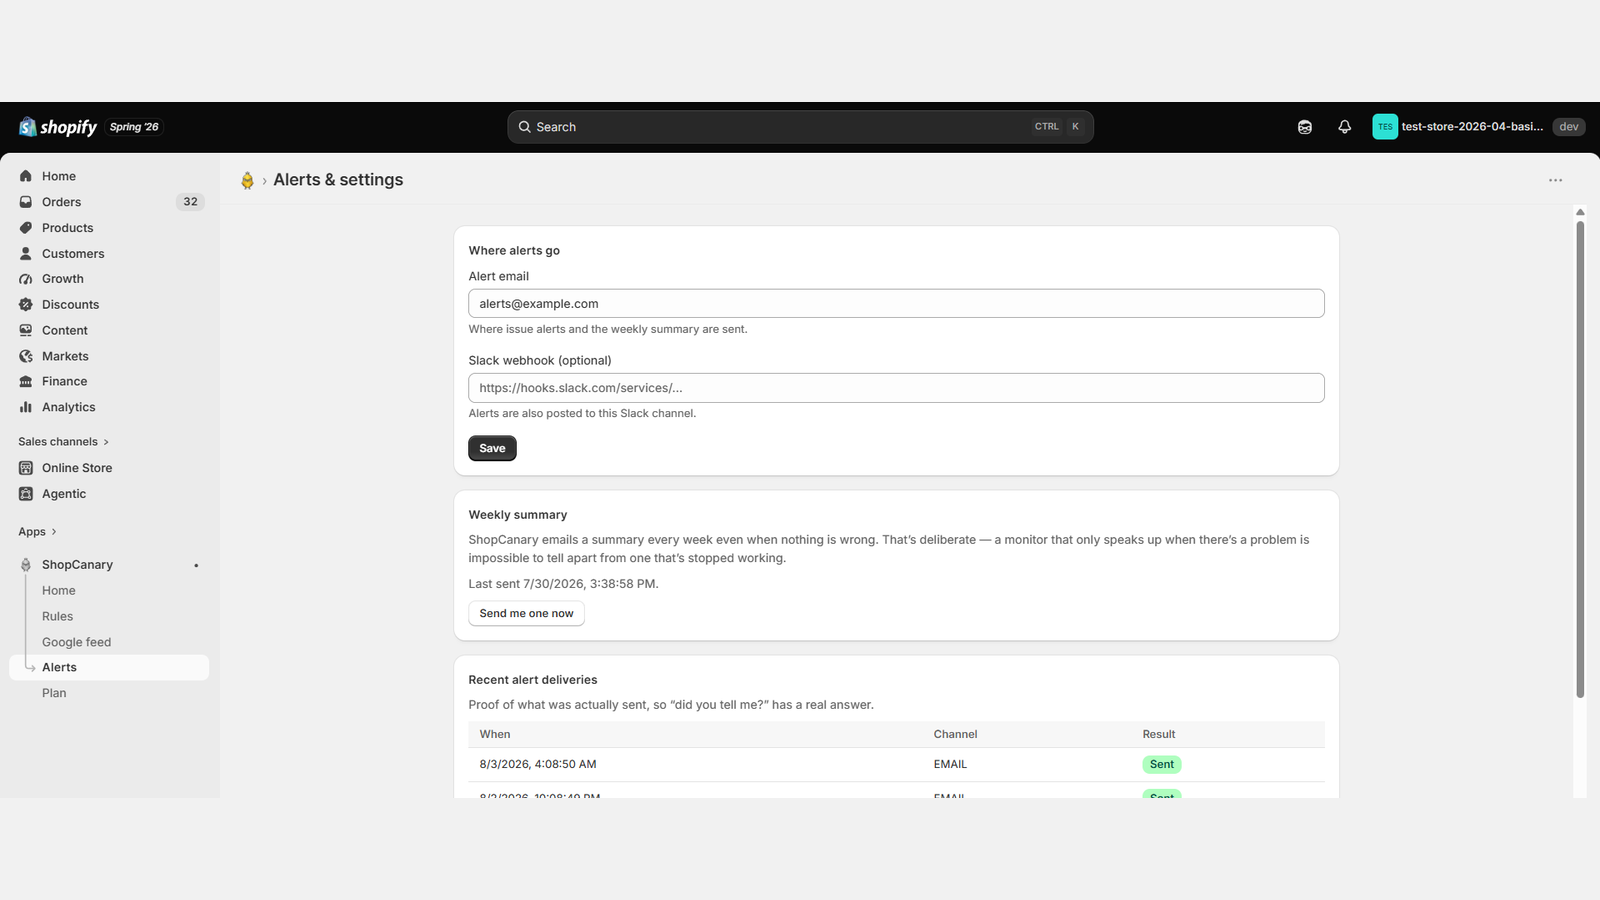The height and width of the screenshot is (900, 1600).
Task: Click the Channel column header
Action: click(955, 735)
